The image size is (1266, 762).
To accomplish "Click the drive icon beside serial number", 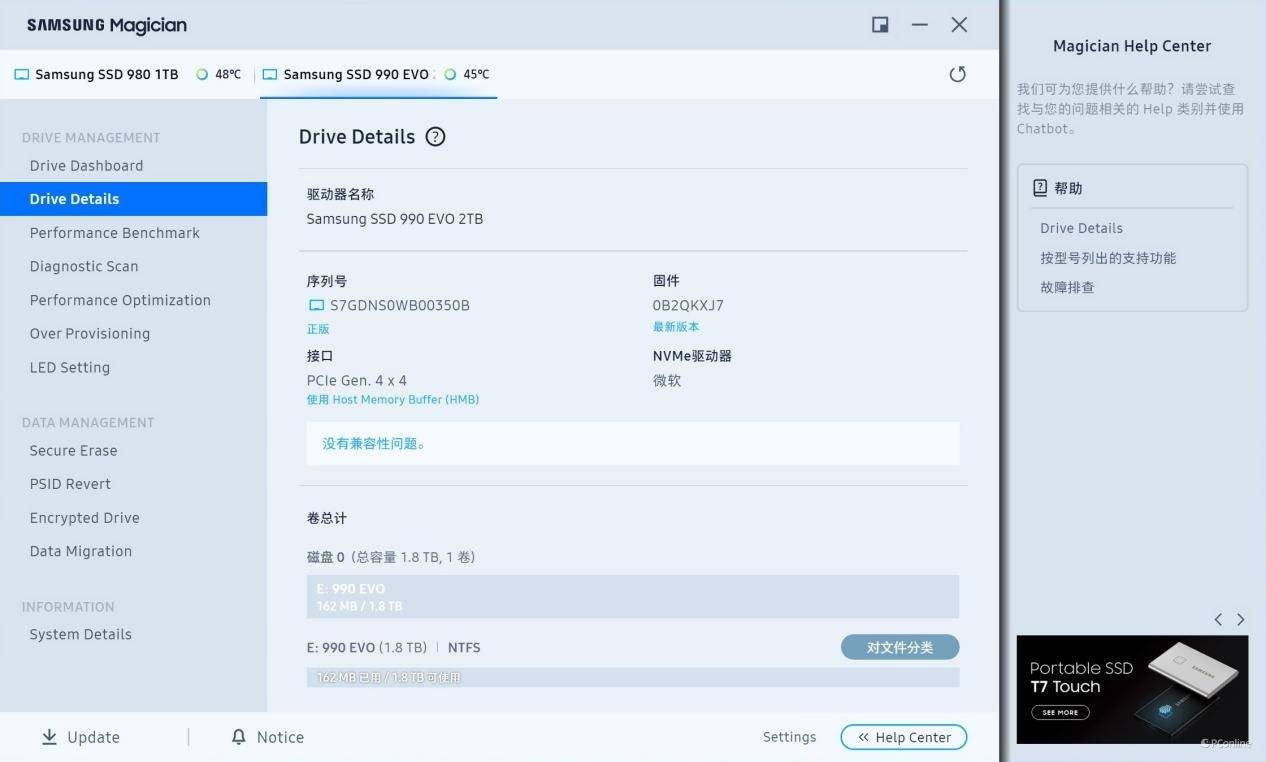I will click(x=316, y=305).
